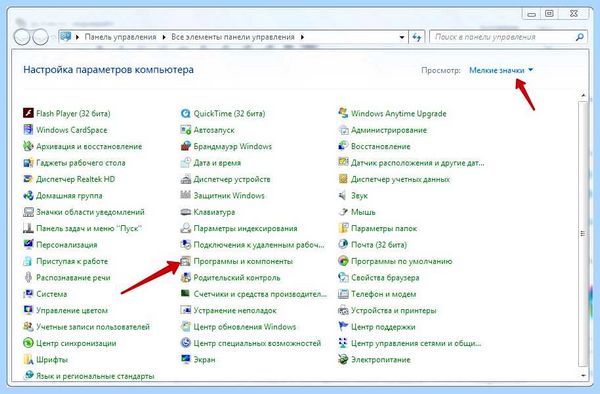Open the Параметры индексирования link
Viewport: 600px width, 394px height.
tap(245, 228)
